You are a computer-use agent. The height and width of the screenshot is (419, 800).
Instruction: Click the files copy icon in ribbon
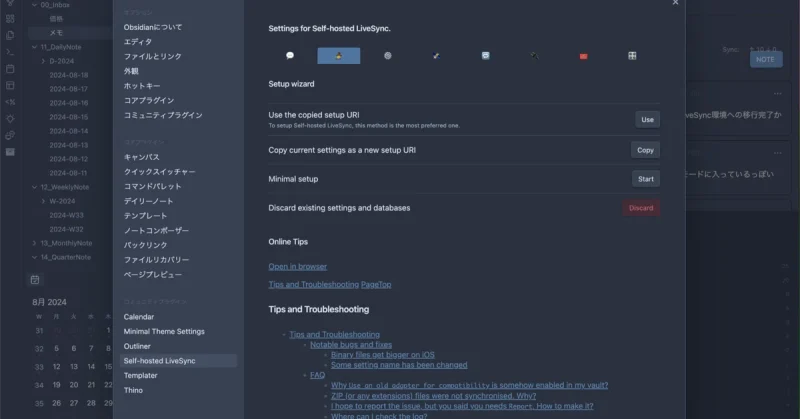click(x=10, y=35)
